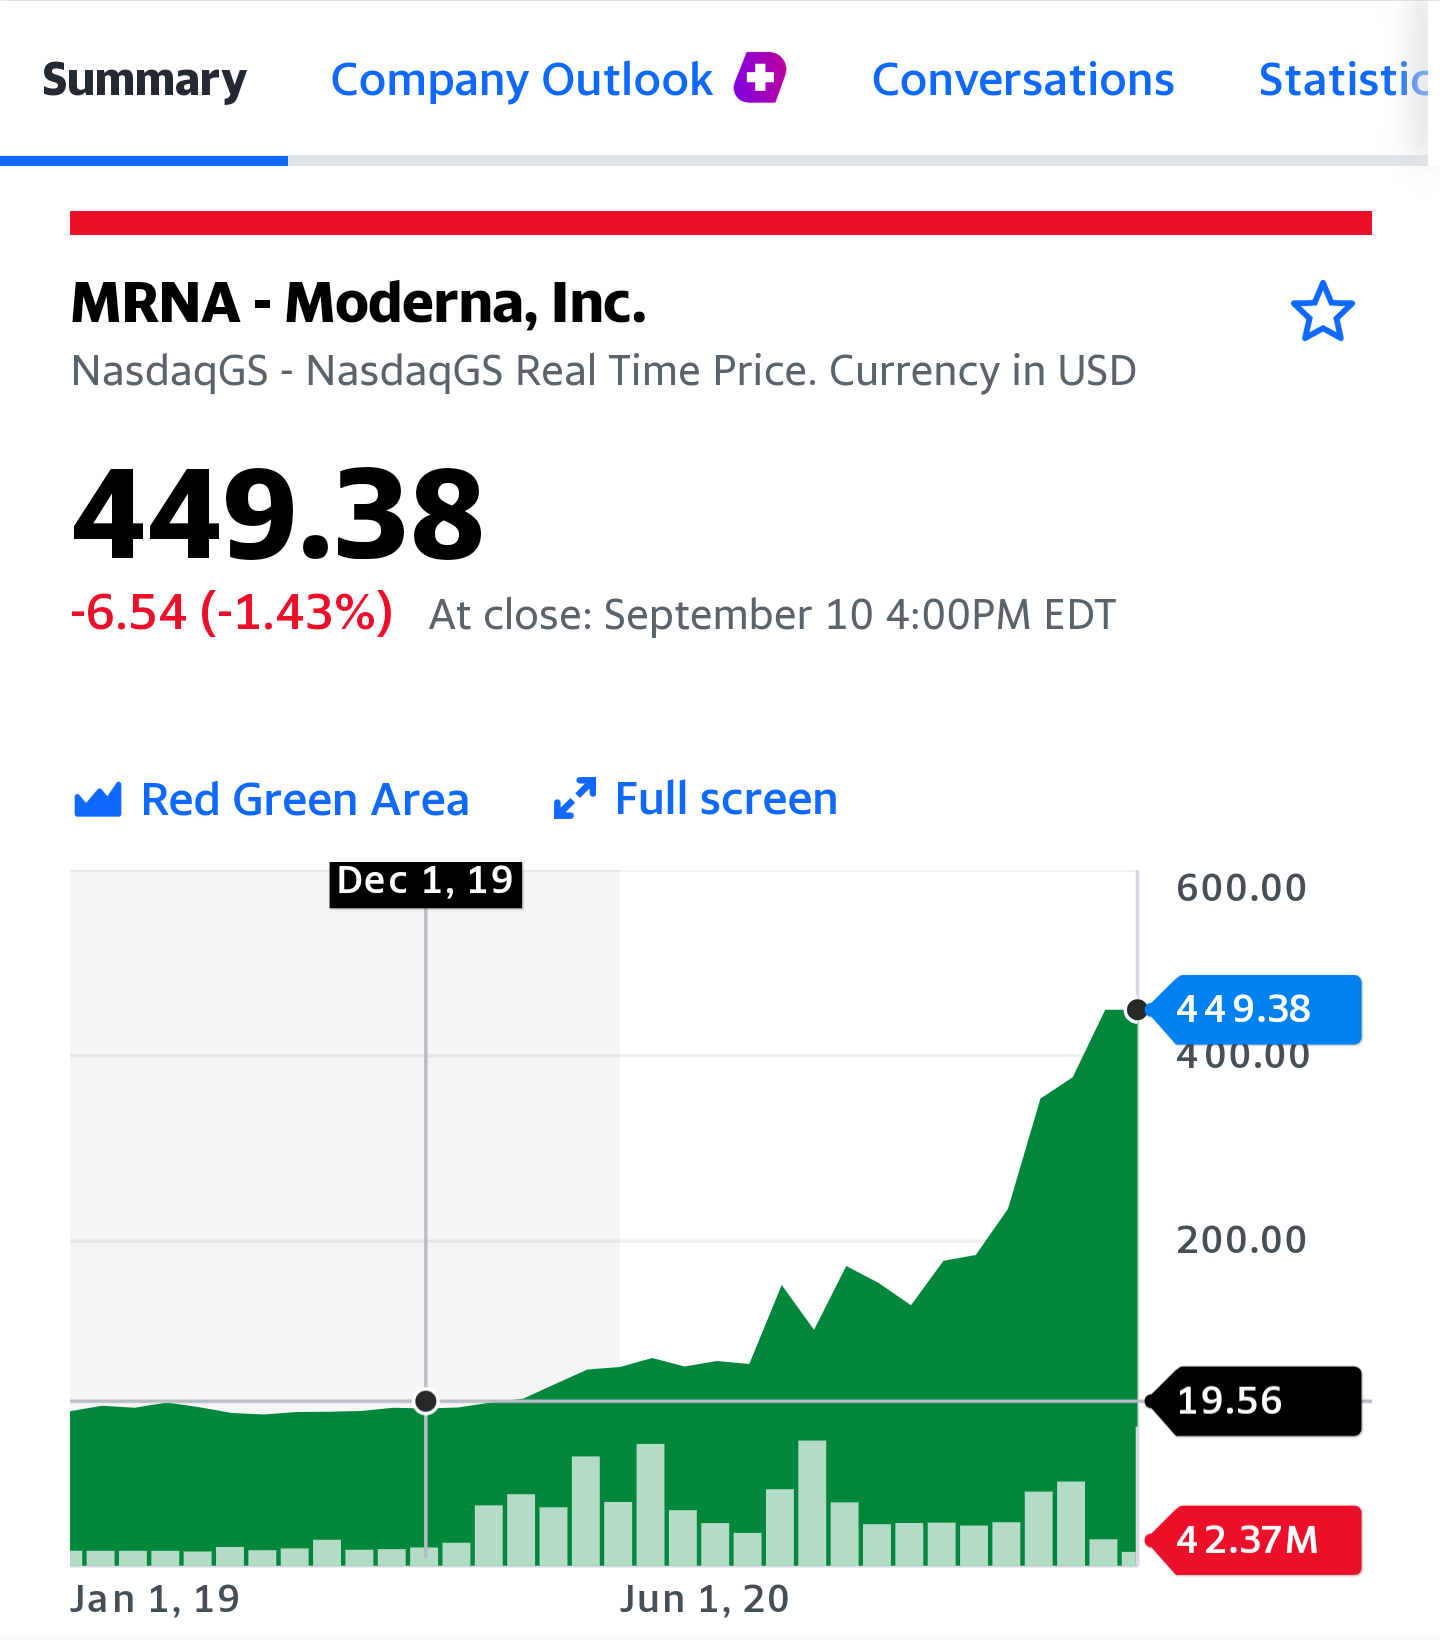Open the Red Green Area chart type selector

(x=272, y=800)
